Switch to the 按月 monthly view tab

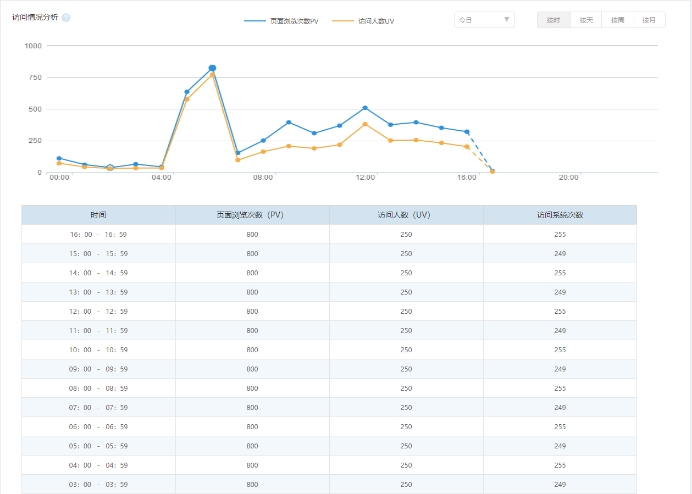point(649,20)
